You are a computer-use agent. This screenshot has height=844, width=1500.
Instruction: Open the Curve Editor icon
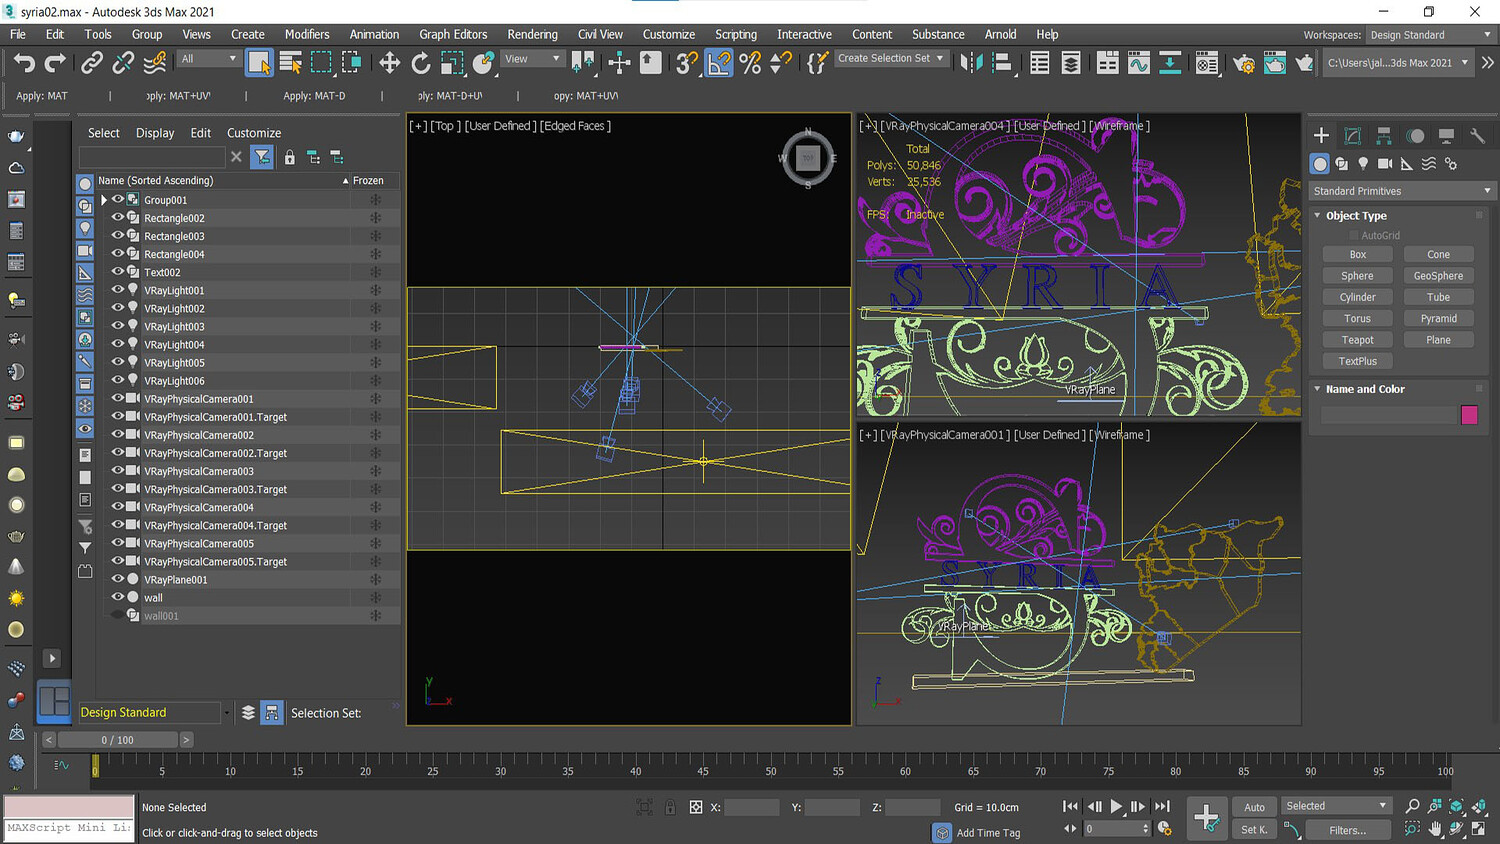pos(1138,63)
